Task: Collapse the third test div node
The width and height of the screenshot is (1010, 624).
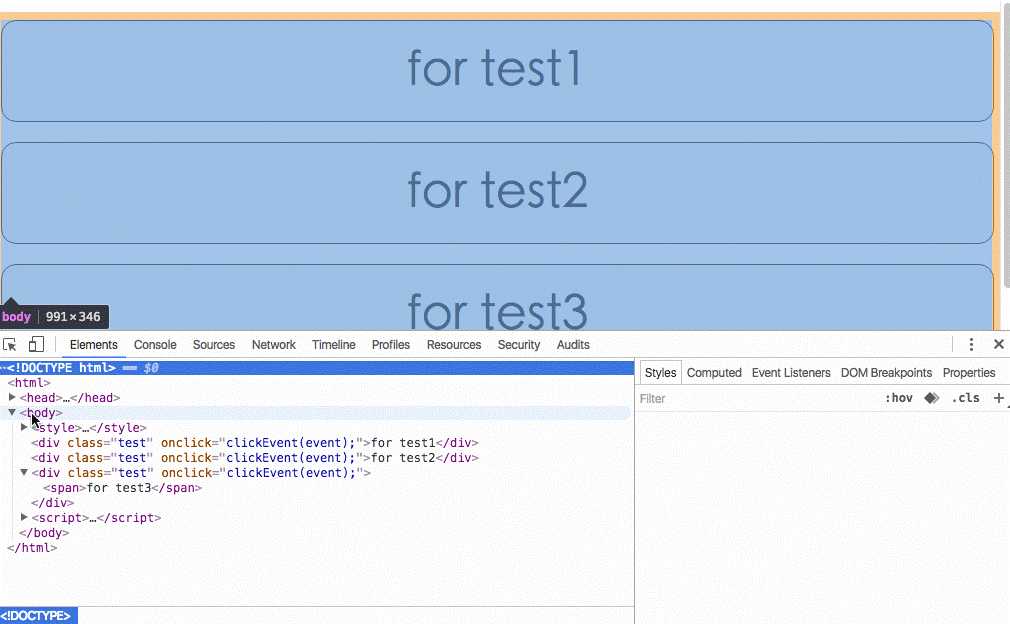Action: [24, 472]
